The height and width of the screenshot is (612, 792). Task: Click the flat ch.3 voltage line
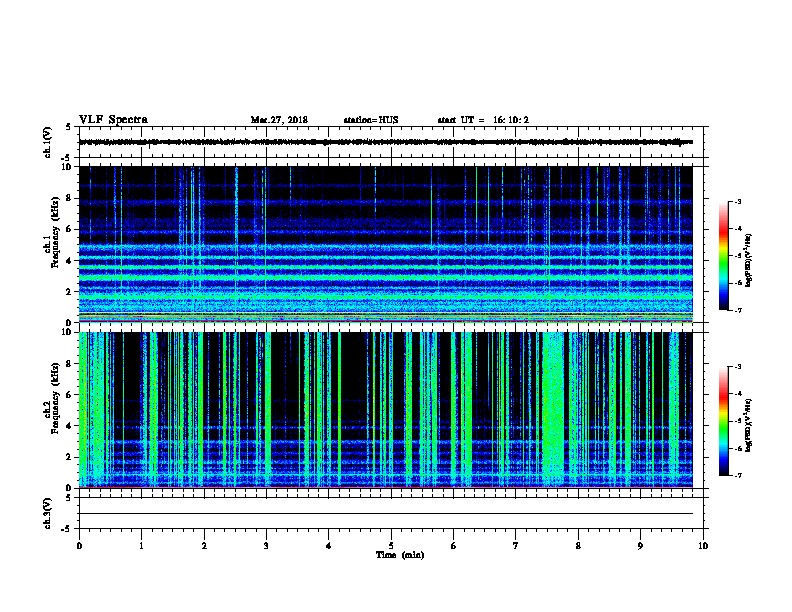(385, 514)
